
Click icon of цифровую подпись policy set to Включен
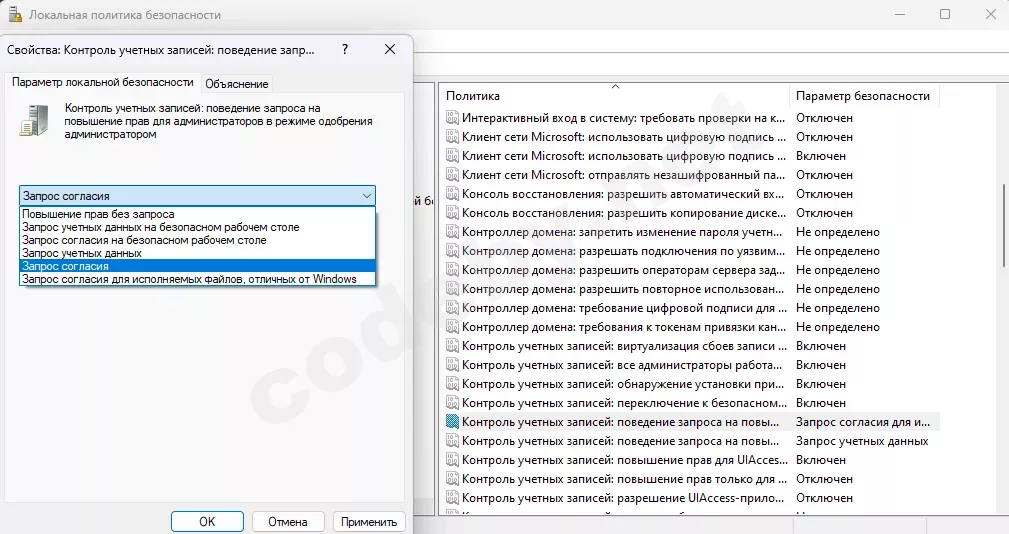[x=452, y=156]
